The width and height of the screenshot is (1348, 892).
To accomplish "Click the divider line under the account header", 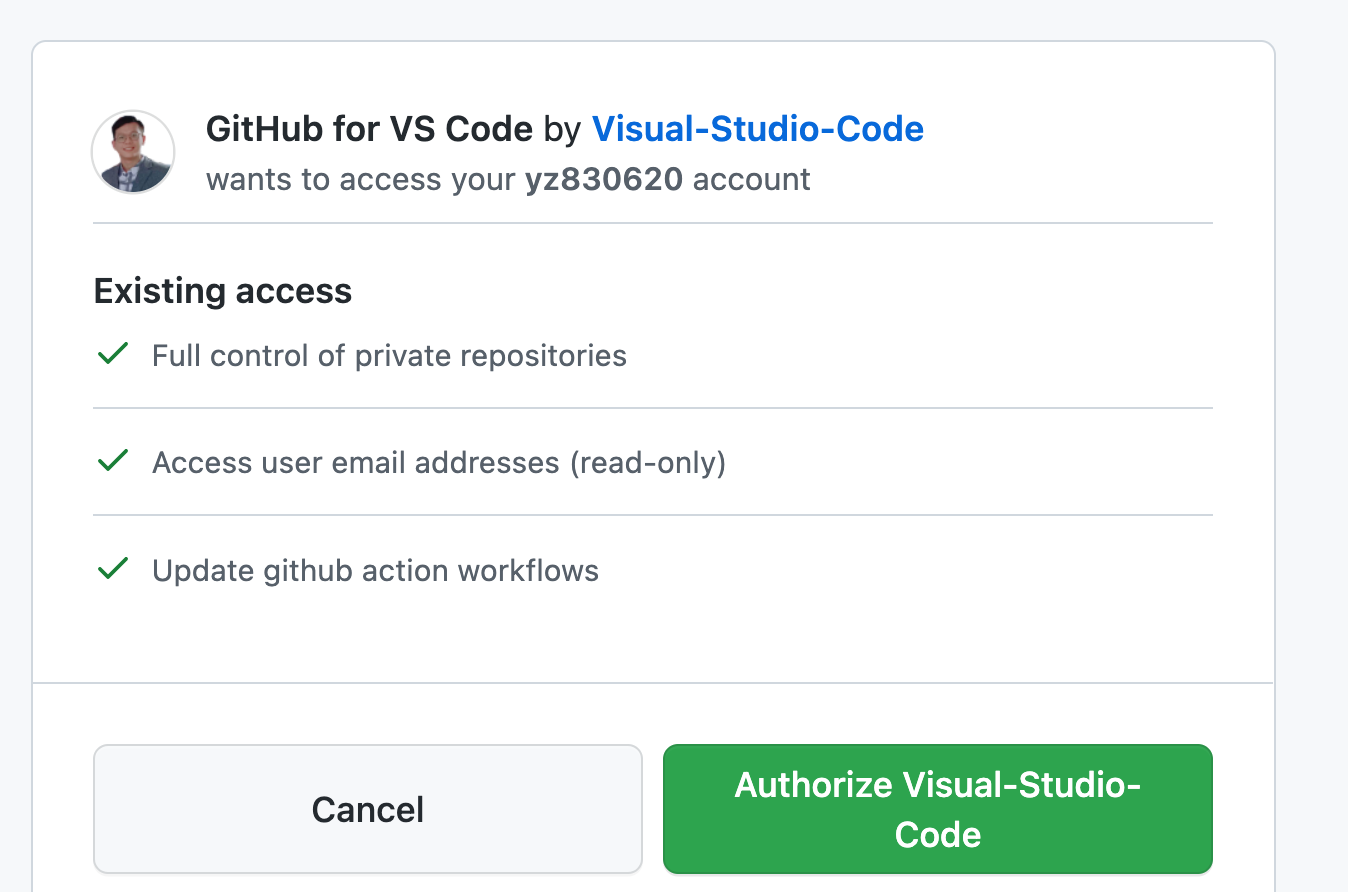I will point(653,223).
